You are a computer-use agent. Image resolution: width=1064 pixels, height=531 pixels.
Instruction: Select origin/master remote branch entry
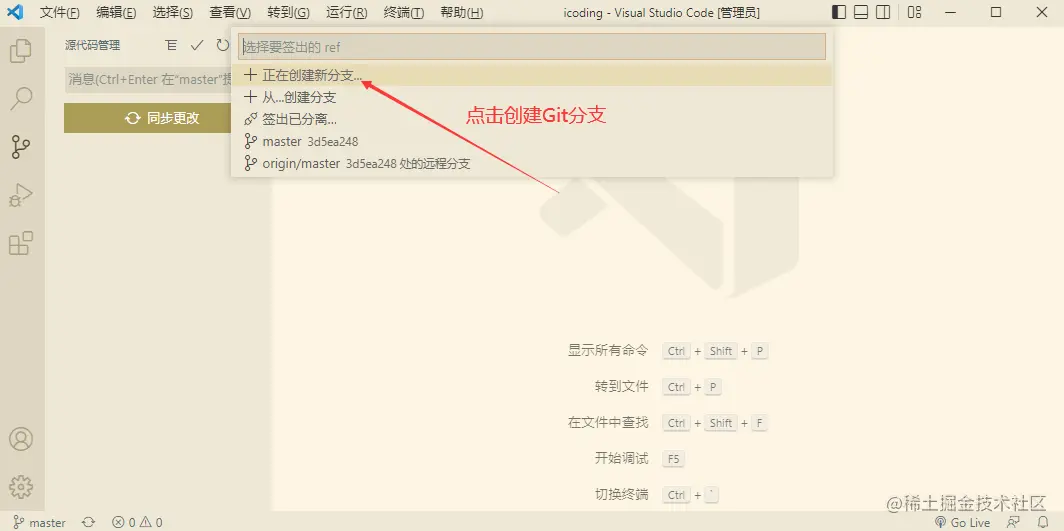(x=531, y=163)
